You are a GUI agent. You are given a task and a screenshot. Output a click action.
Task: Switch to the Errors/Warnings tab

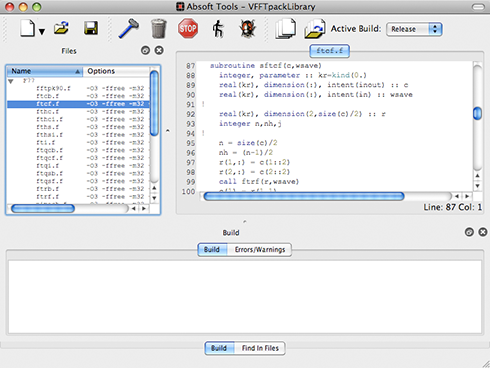[260, 250]
